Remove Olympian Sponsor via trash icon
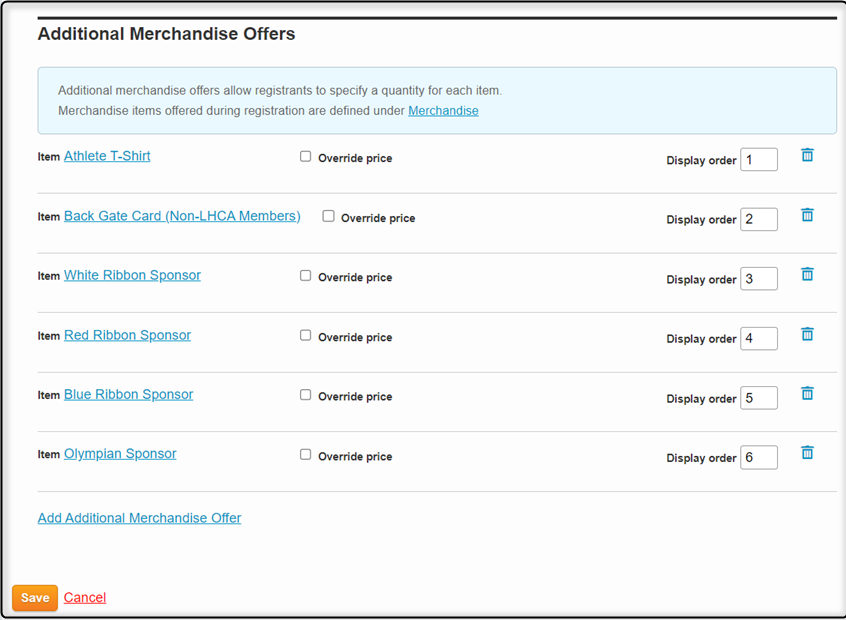 pos(807,453)
